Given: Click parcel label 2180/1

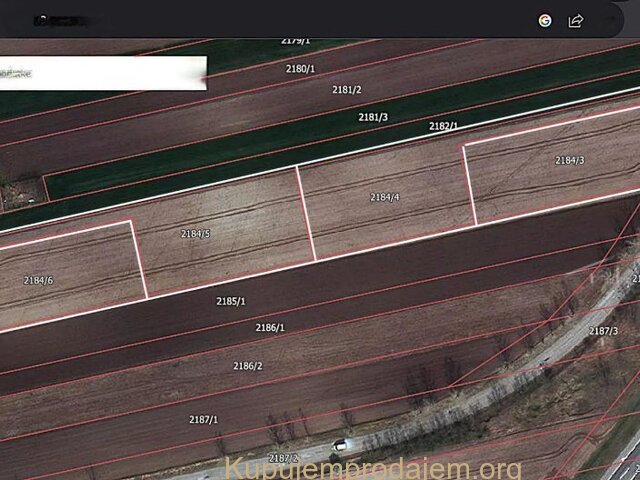Looking at the screenshot, I should (300, 69).
